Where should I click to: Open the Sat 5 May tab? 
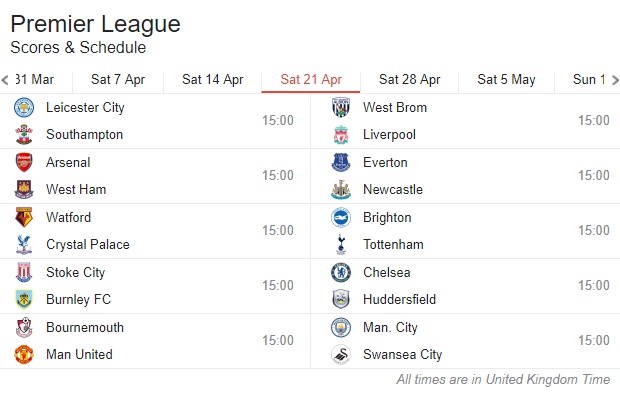click(506, 79)
